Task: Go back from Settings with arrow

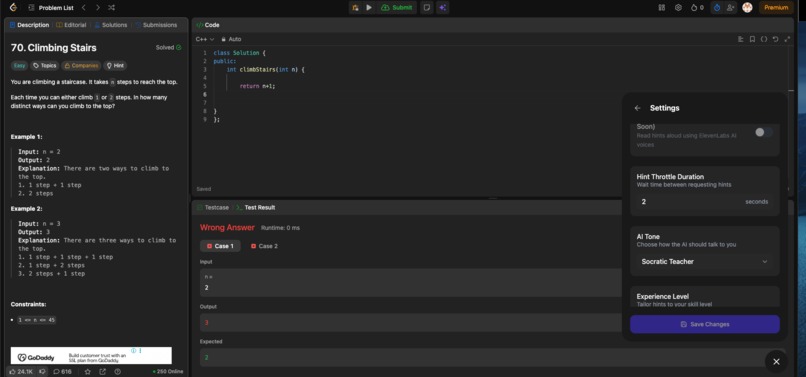Action: [x=637, y=108]
